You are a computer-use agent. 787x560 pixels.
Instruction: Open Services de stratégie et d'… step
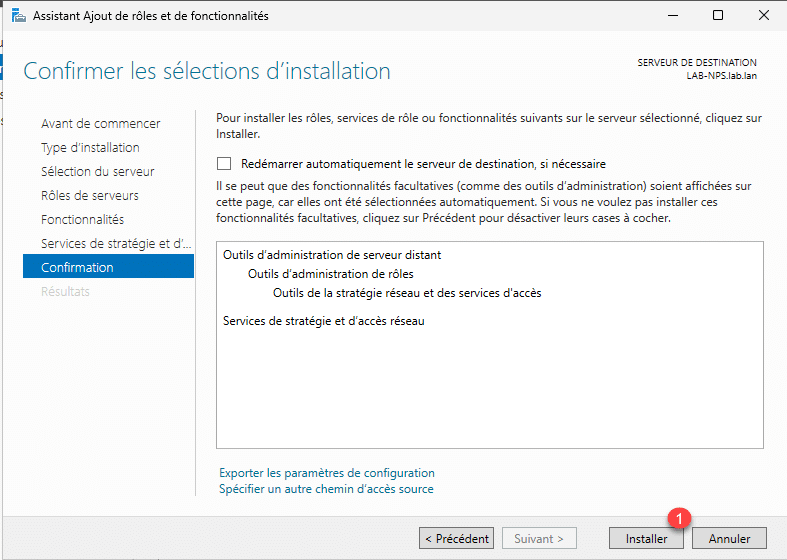(x=115, y=244)
